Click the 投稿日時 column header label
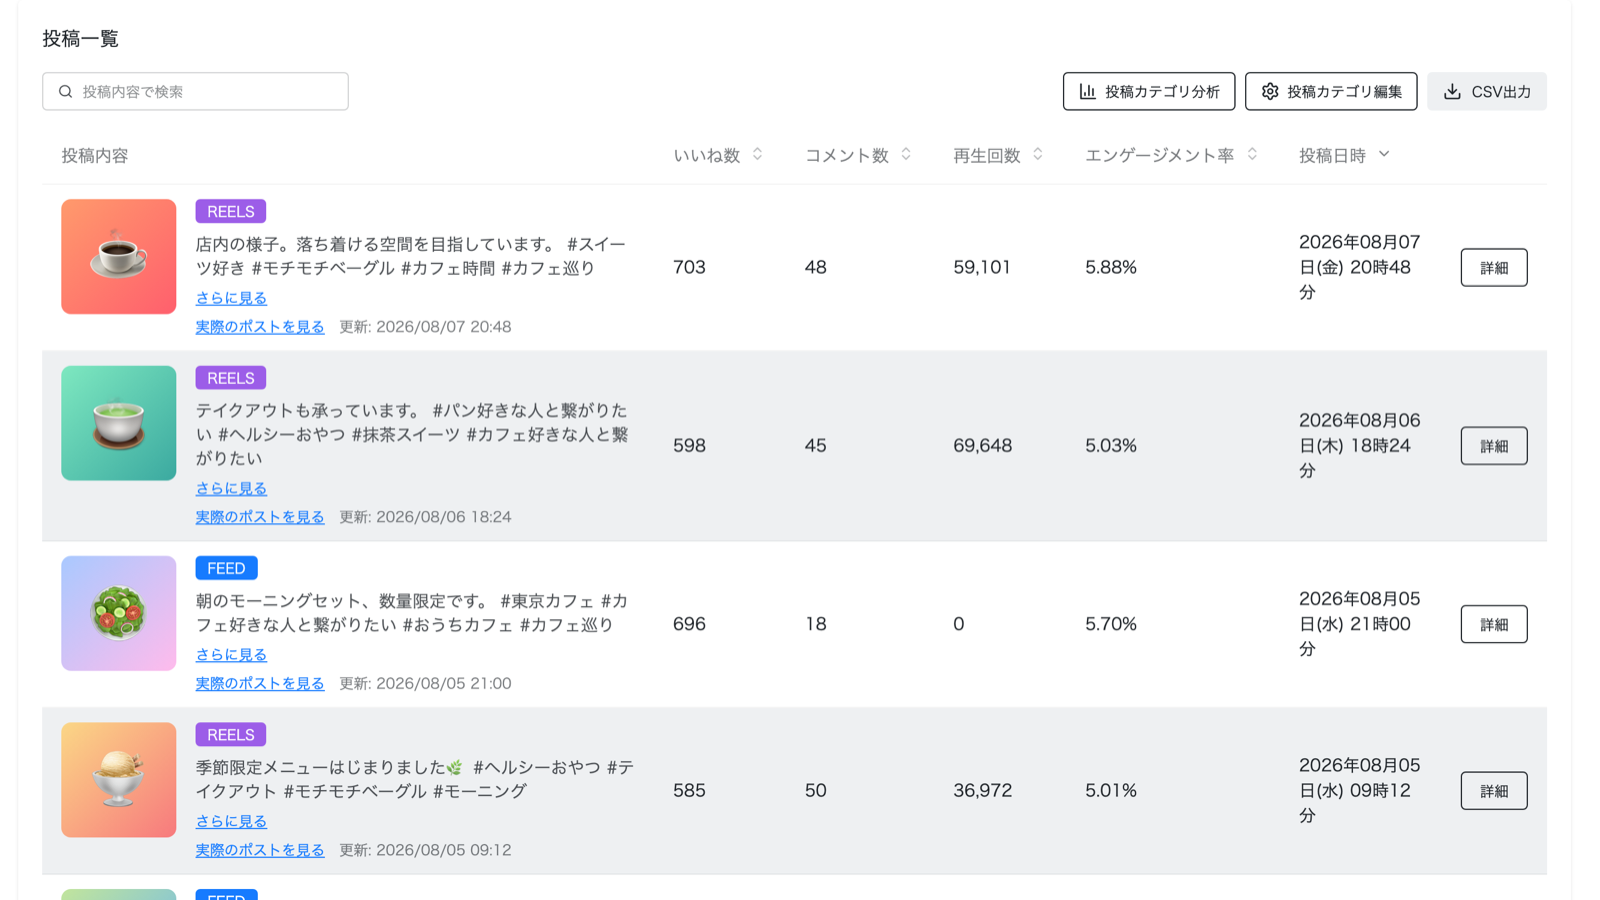 [x=1332, y=156]
